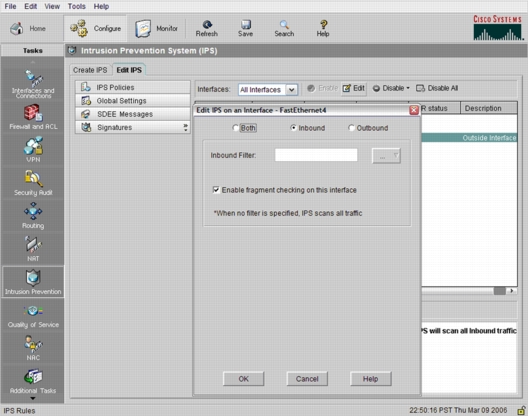Open the Routing task
530x418 pixels.
[x=33, y=216]
